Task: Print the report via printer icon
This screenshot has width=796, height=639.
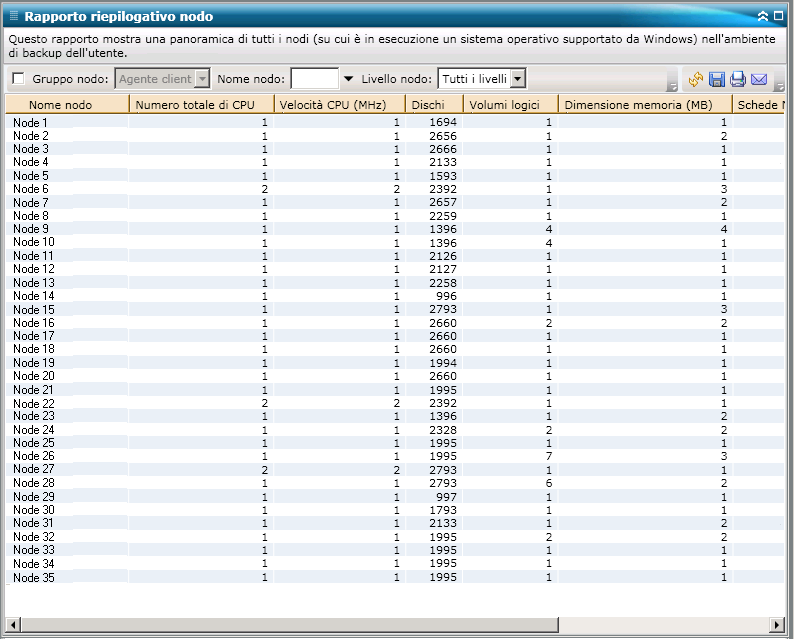Action: point(738,79)
